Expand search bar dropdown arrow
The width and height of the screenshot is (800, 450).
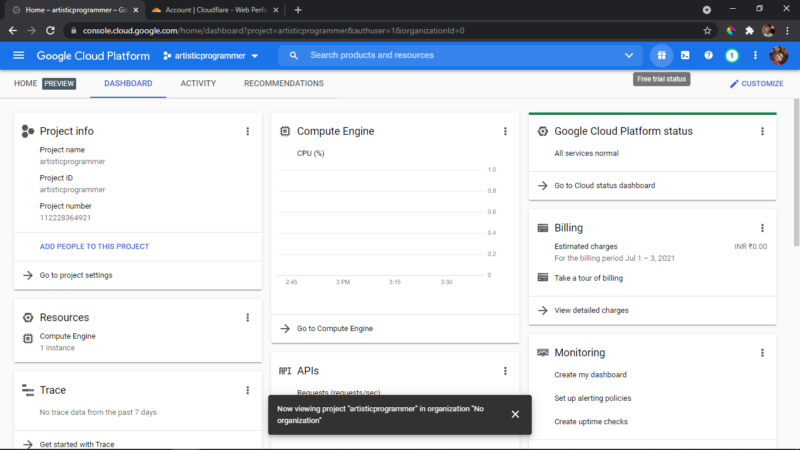click(x=629, y=56)
